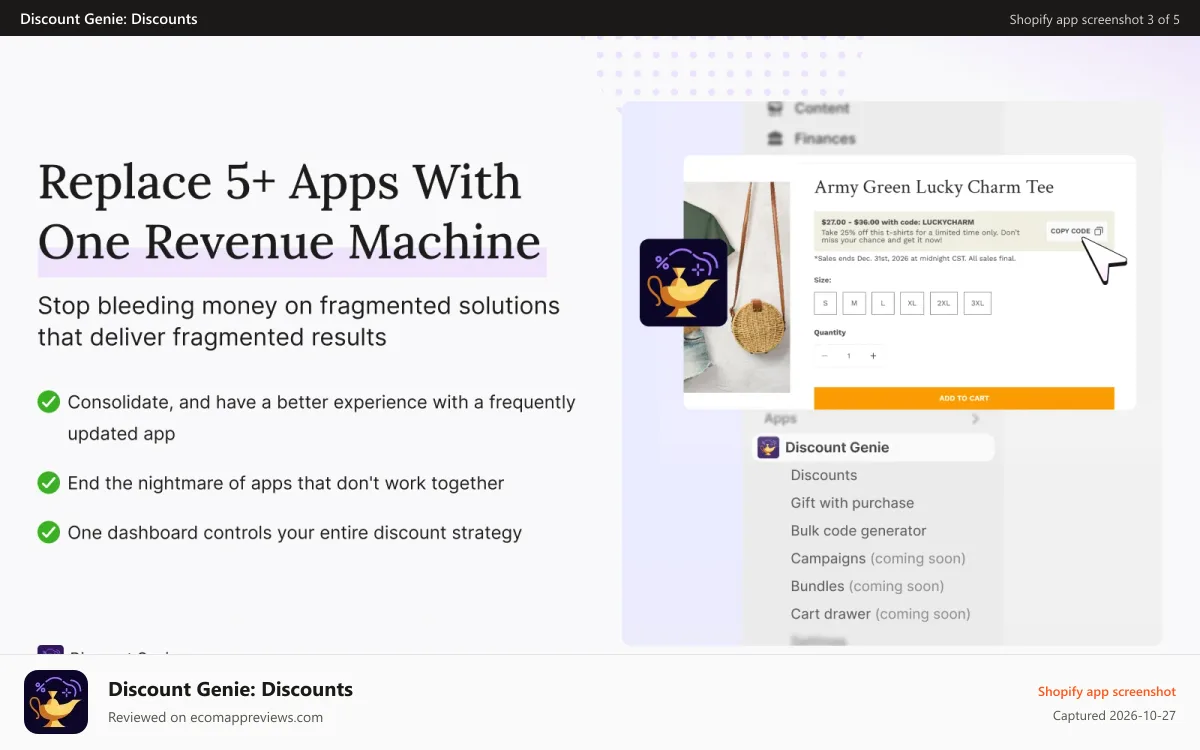
Task: Select size S
Action: tap(825, 303)
